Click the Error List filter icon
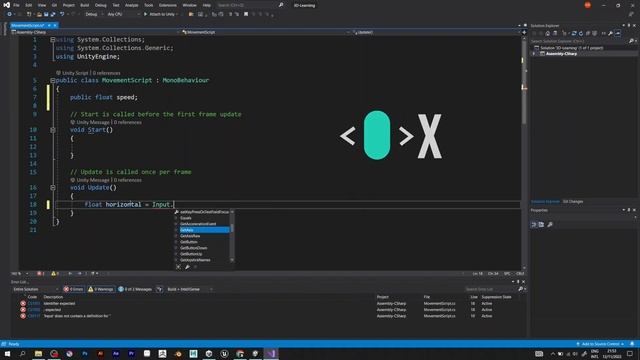The width and height of the screenshot is (640, 360). pos(159,289)
